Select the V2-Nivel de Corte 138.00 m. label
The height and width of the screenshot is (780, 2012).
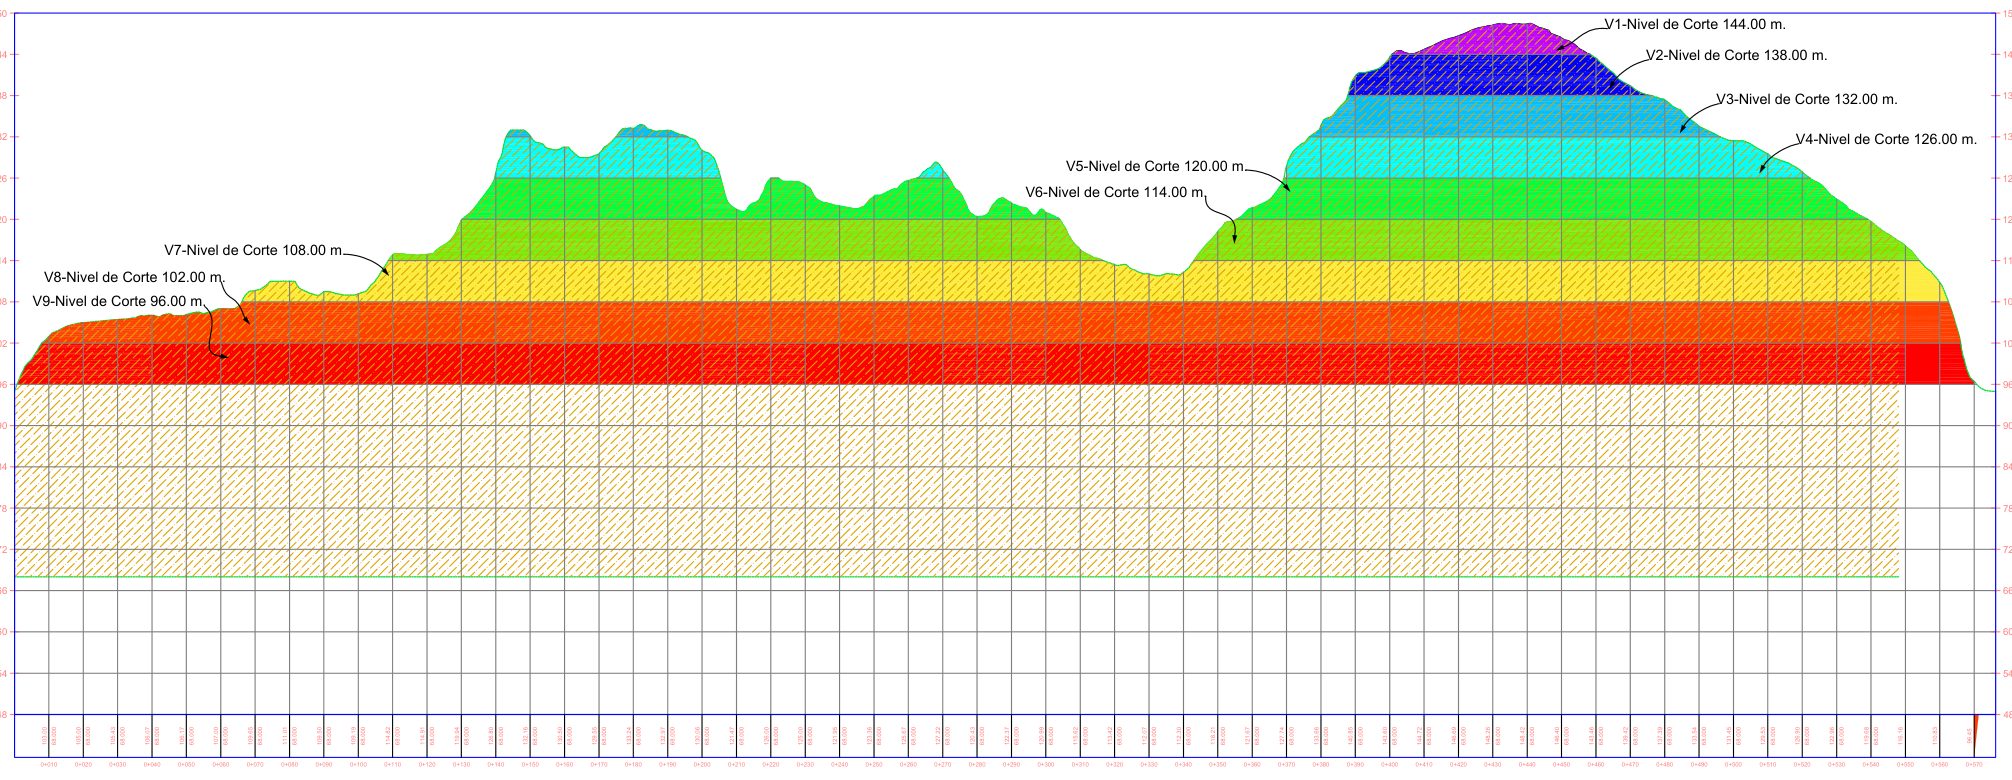[x=1736, y=55]
